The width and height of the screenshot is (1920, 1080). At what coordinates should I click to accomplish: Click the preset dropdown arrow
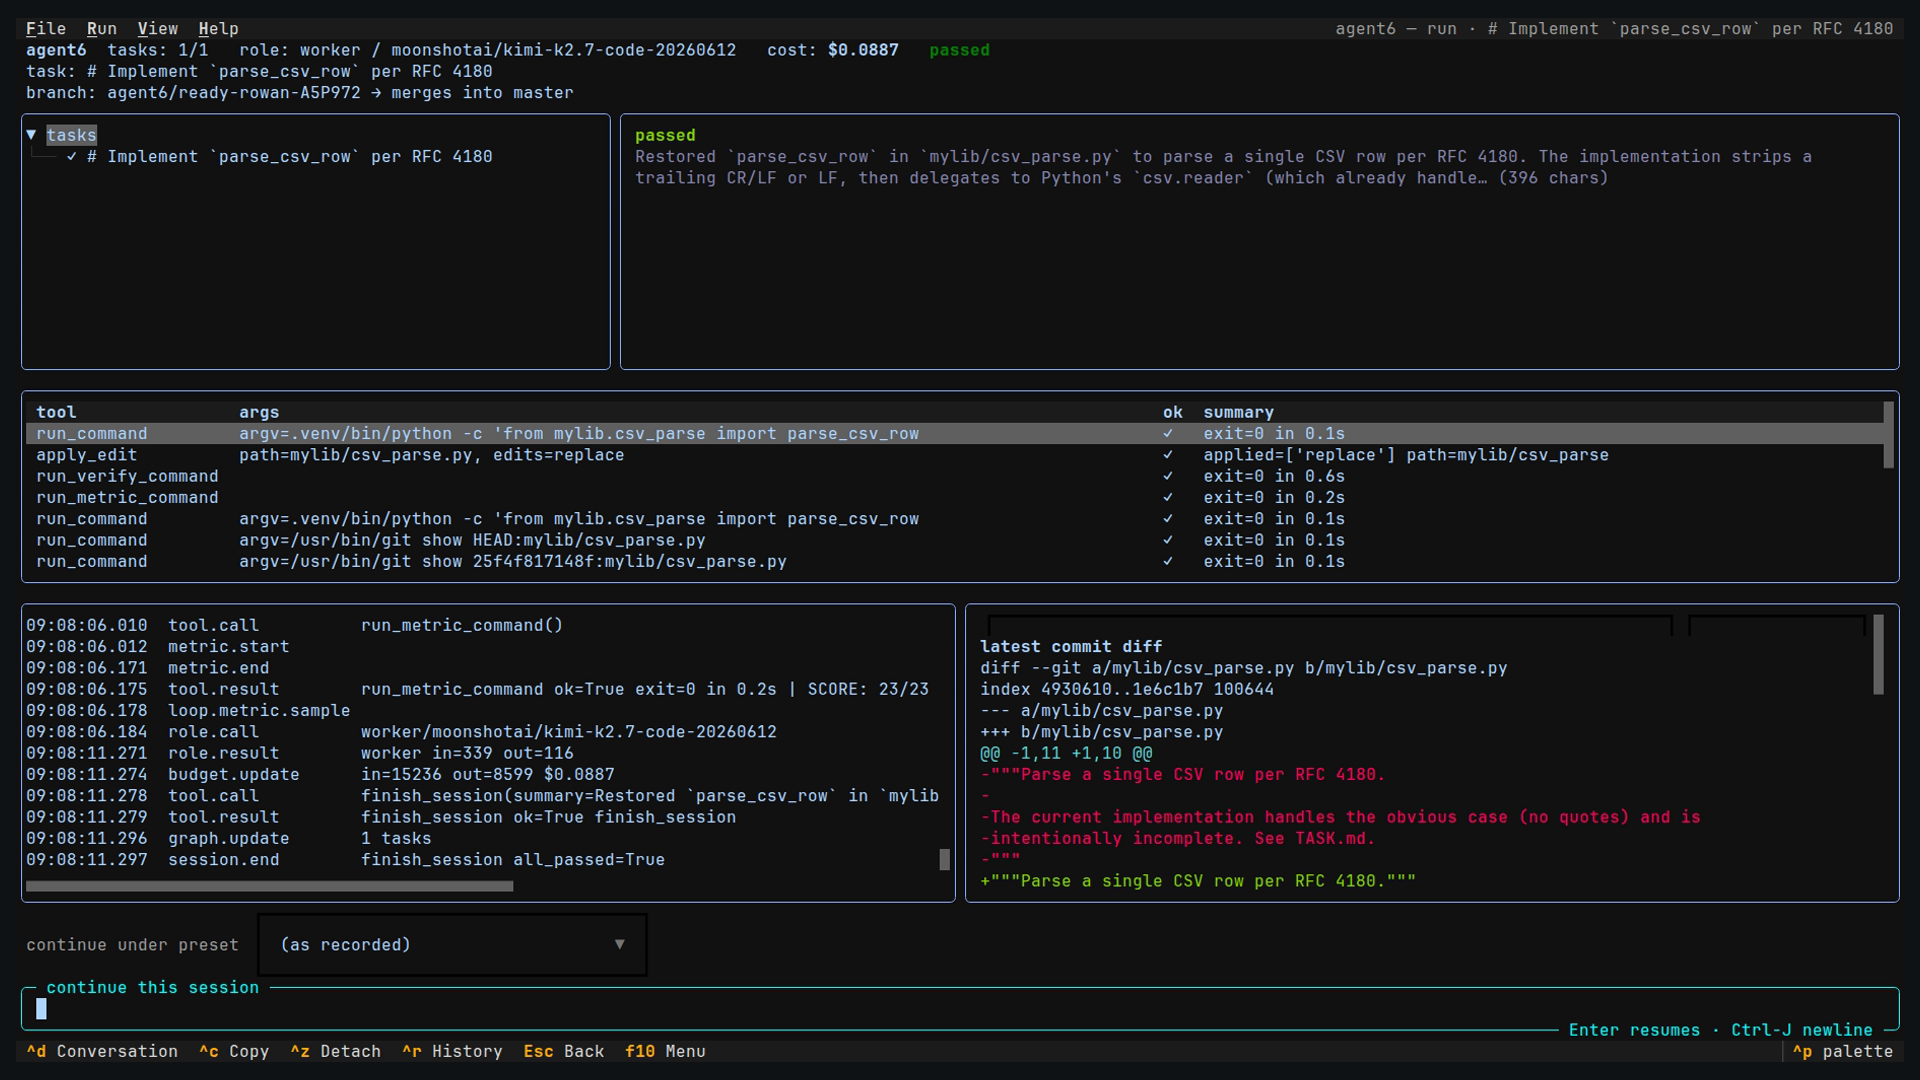tap(620, 945)
